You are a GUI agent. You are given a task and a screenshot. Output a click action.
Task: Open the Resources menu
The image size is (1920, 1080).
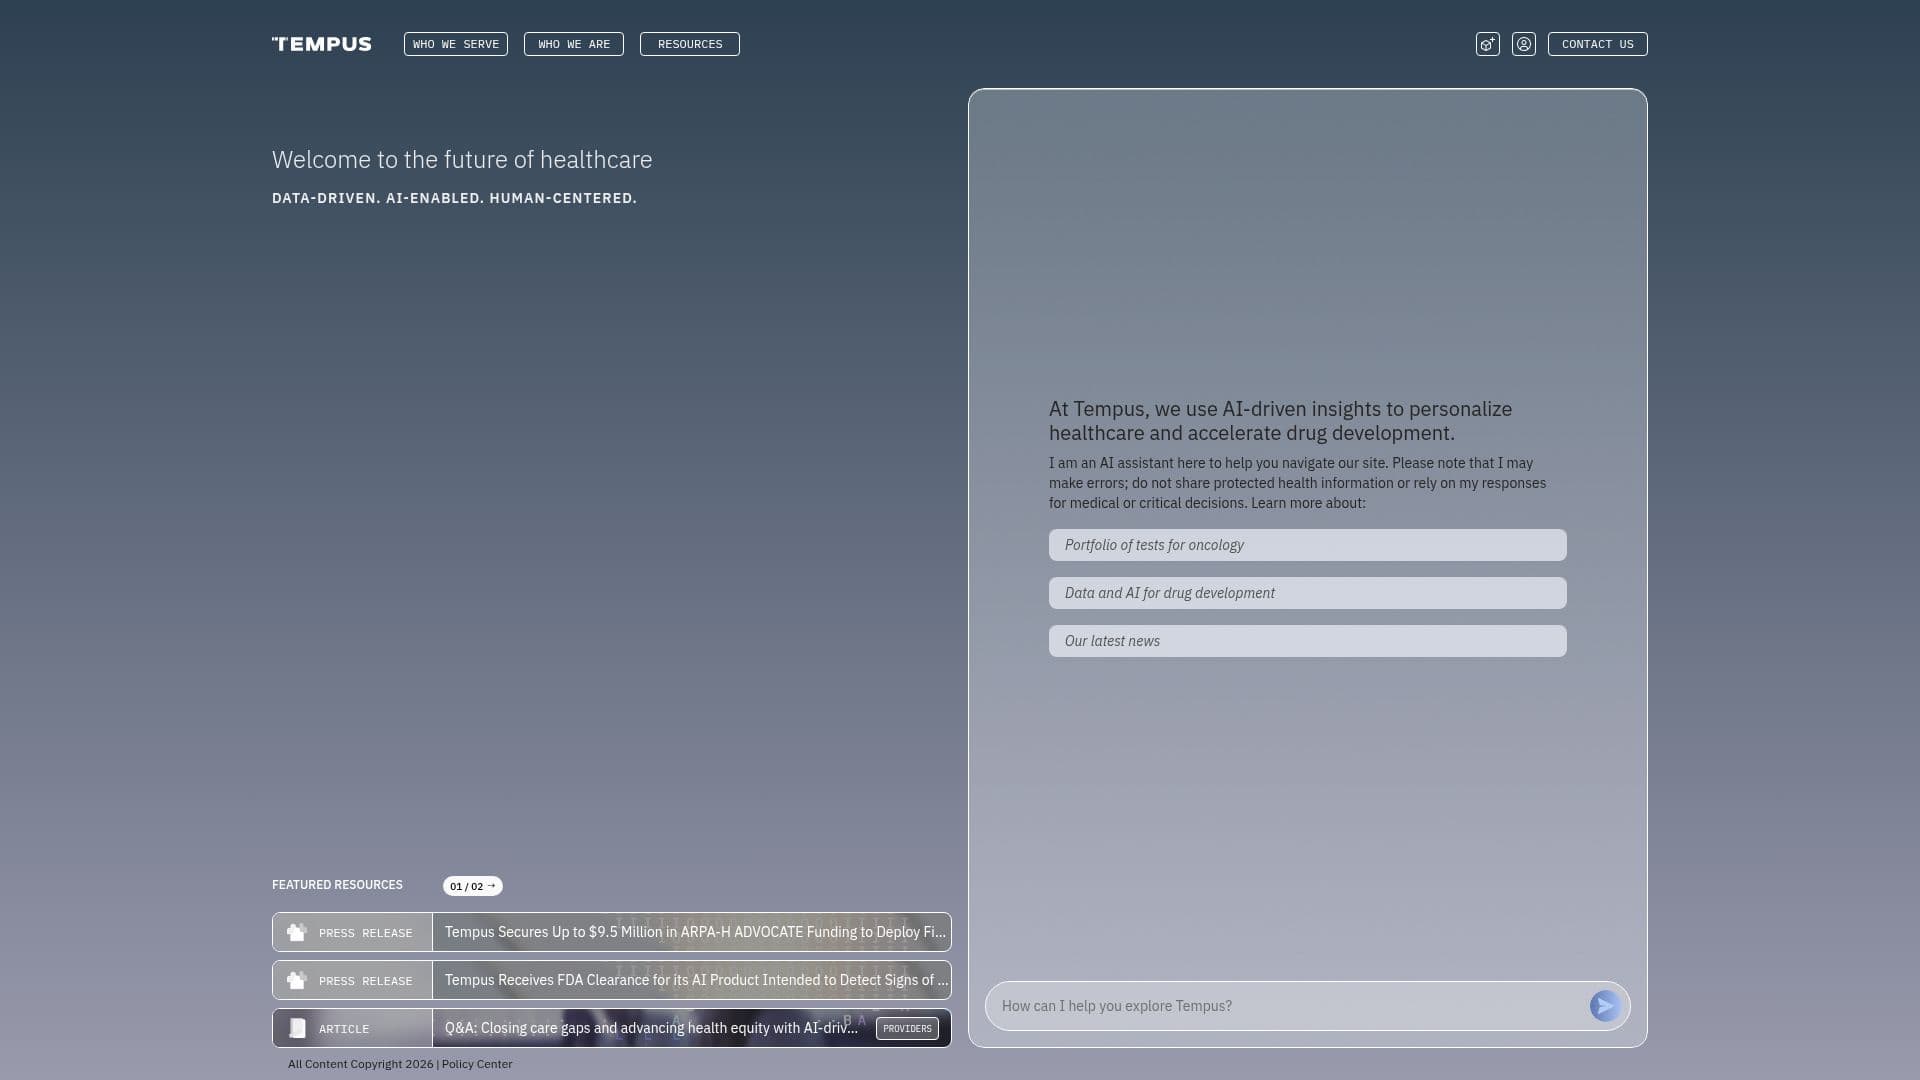(x=690, y=44)
